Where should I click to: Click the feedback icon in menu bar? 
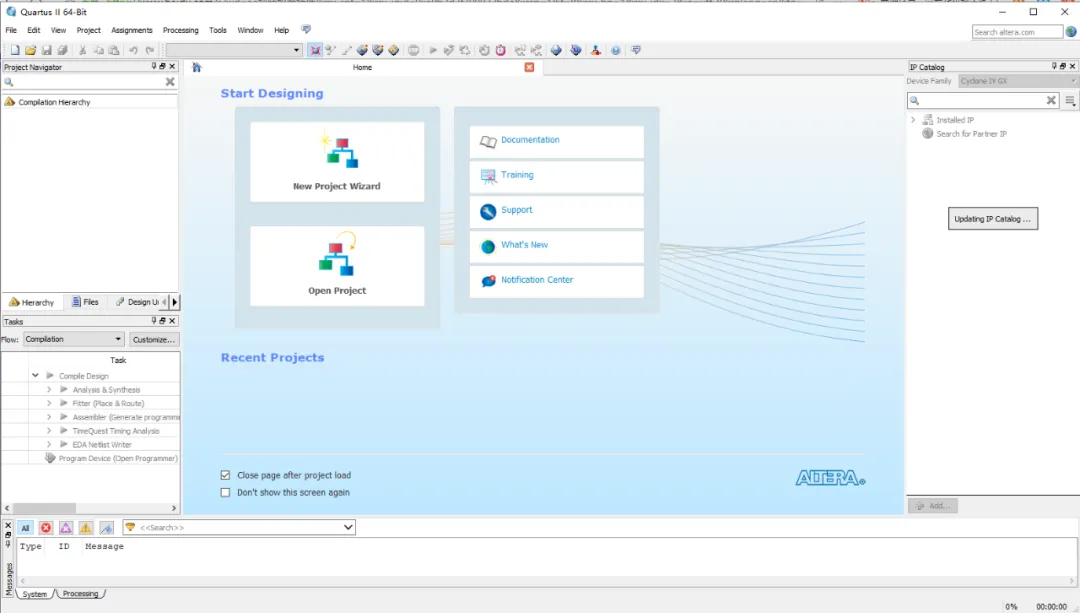pos(306,30)
